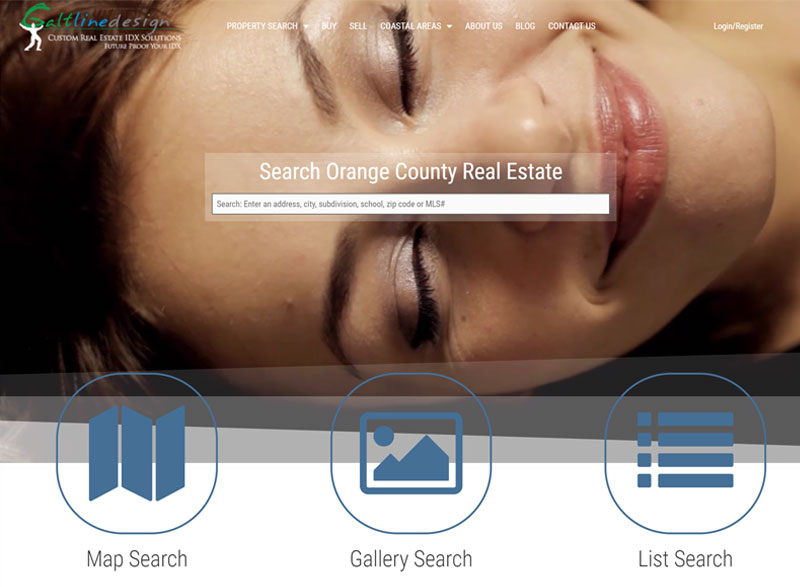This screenshot has height=587, width=800.
Task: Click the gallery picture icon
Action: pos(411,453)
